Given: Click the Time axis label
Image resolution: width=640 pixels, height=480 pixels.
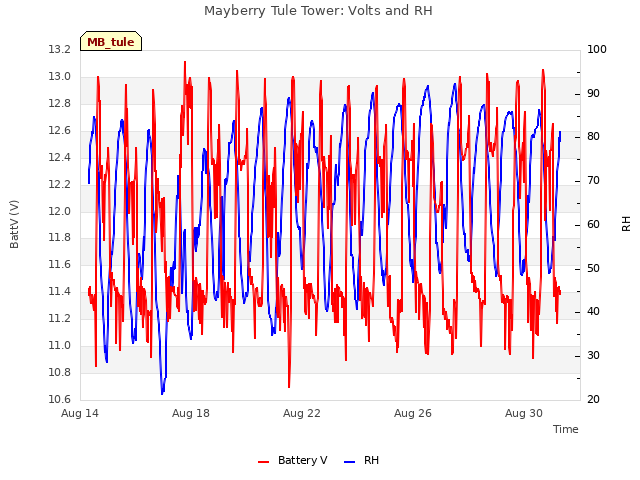Looking at the screenshot, I should pyautogui.click(x=566, y=429).
